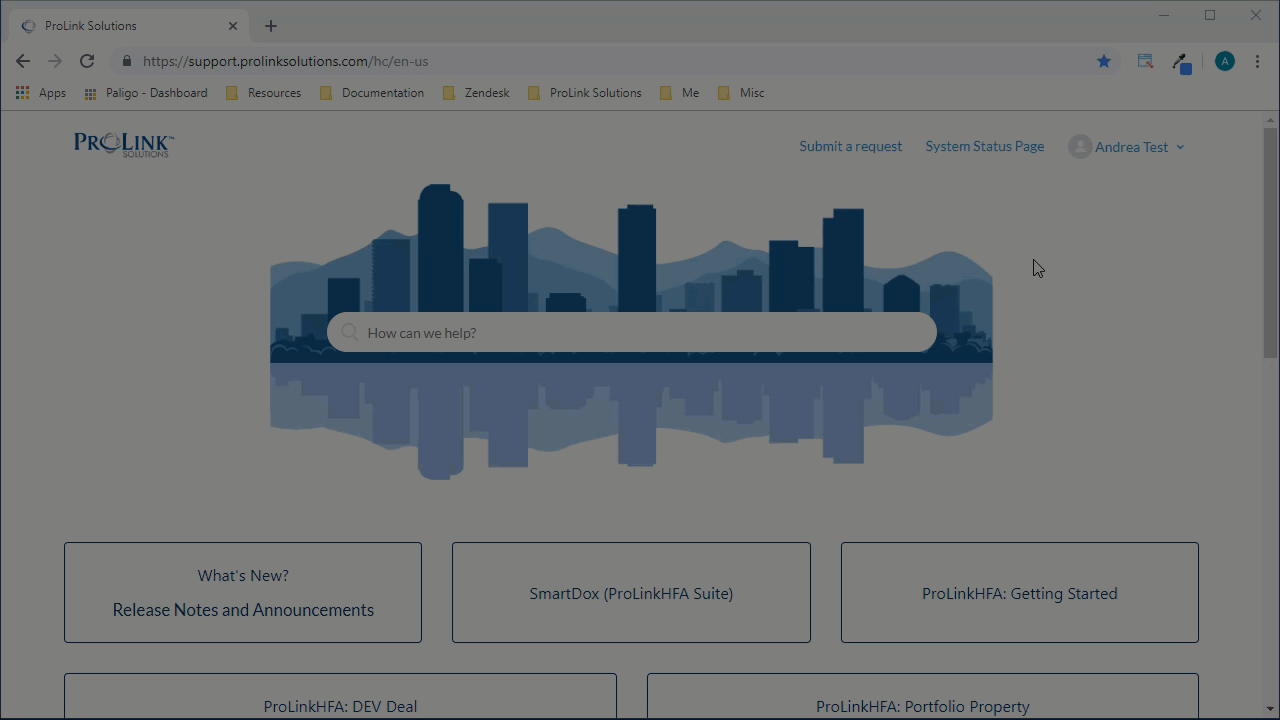Open the Zendesk bookmarks folder
The image size is (1280, 720).
pyautogui.click(x=486, y=92)
